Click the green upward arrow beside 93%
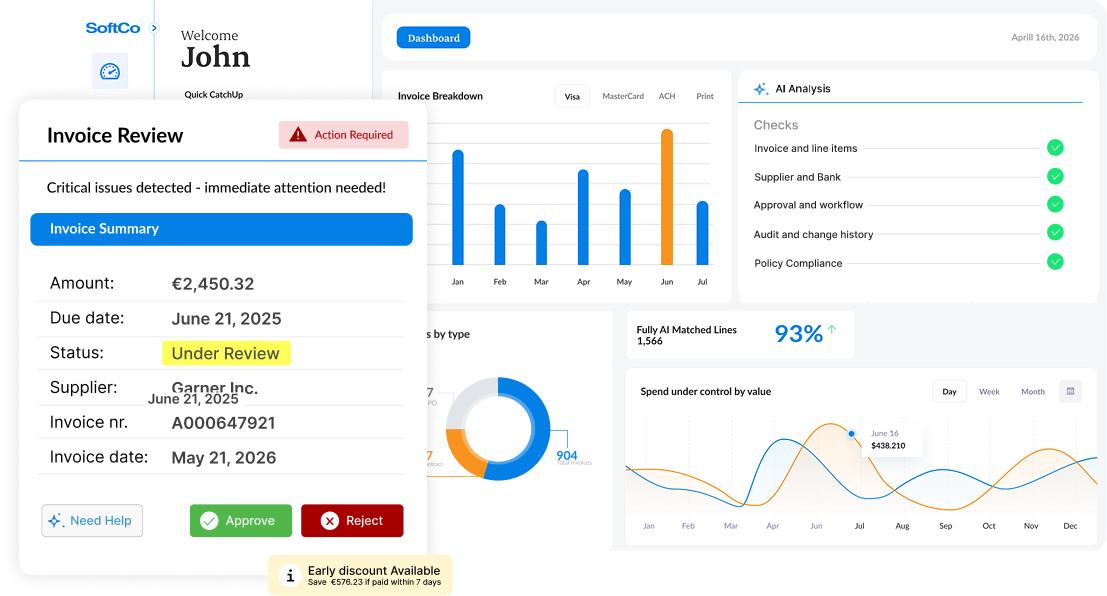The width and height of the screenshot is (1107, 596). pos(832,329)
